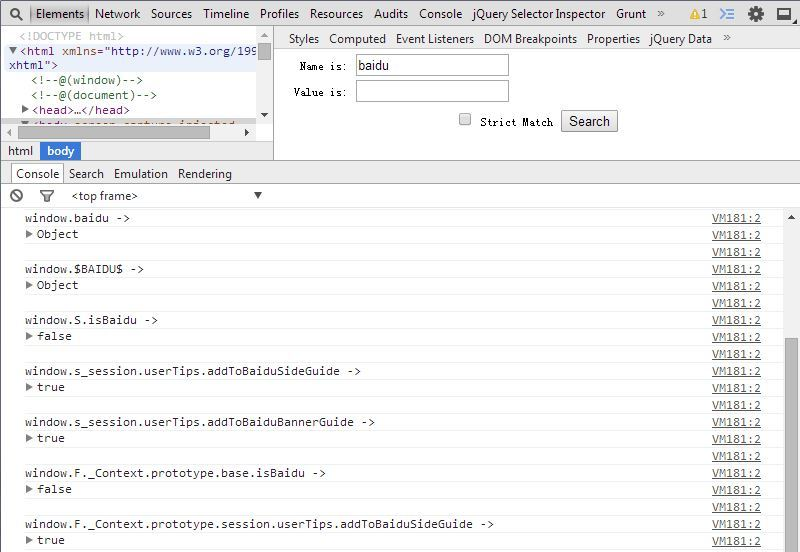The width and height of the screenshot is (800, 552).
Task: Open jQuery Selector Inspector panel
Action: click(539, 14)
